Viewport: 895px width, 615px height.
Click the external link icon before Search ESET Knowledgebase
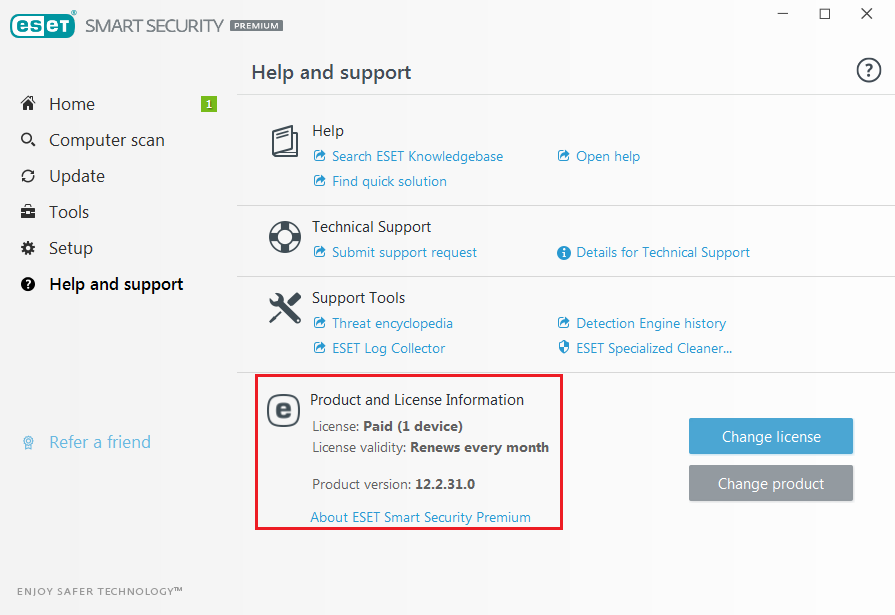pos(320,156)
